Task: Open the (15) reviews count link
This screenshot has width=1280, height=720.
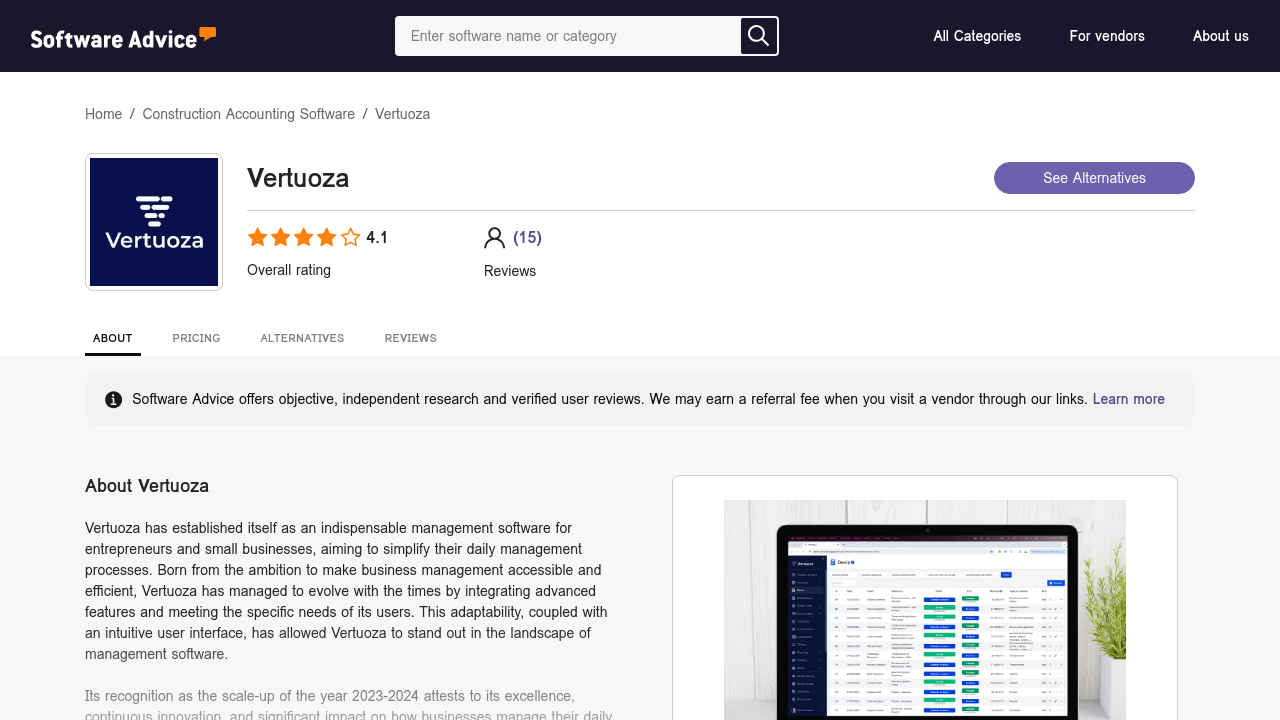Action: [527, 237]
